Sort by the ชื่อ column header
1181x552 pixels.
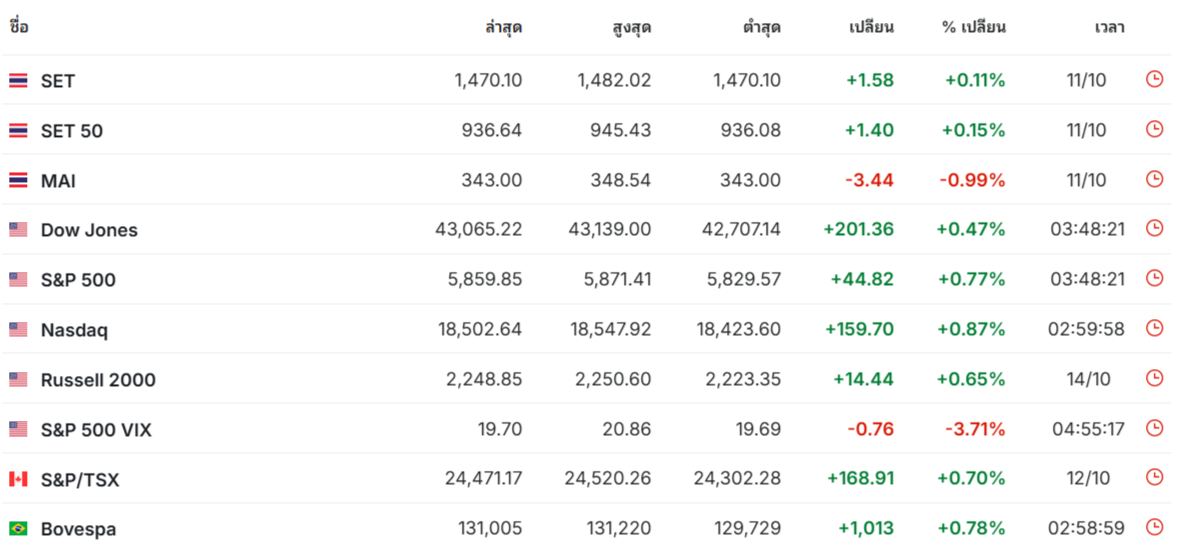click(x=19, y=27)
